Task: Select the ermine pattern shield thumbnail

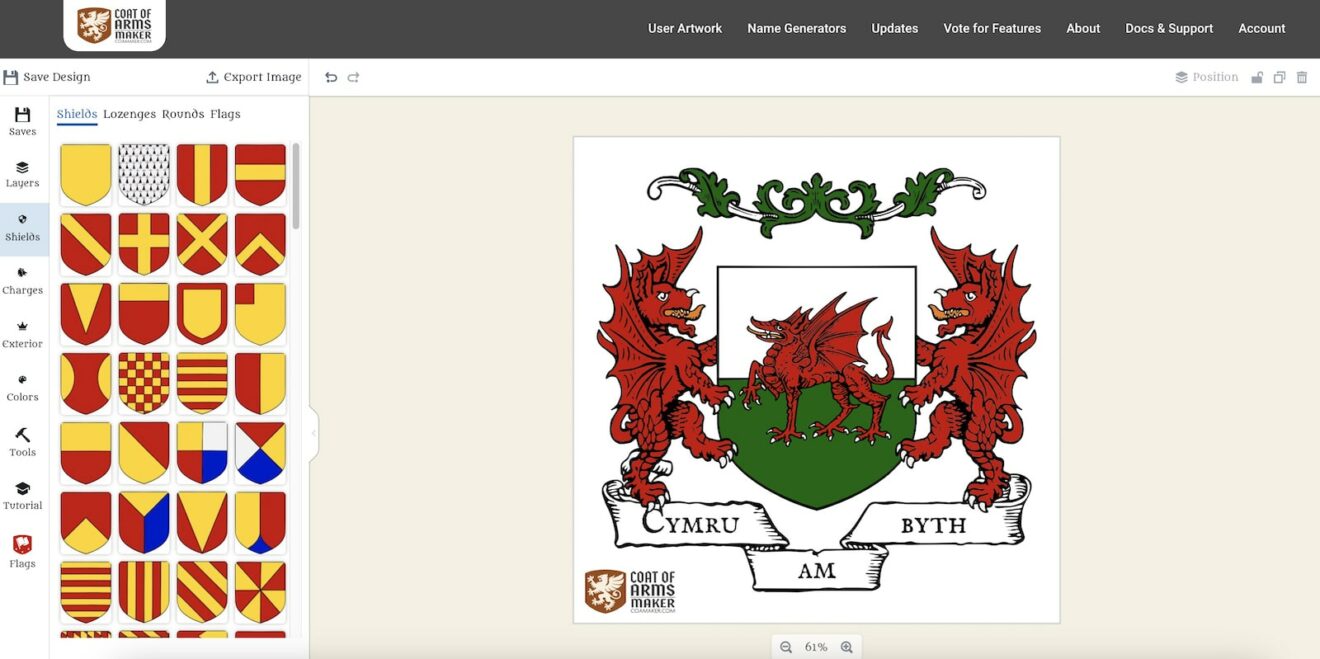Action: point(143,176)
